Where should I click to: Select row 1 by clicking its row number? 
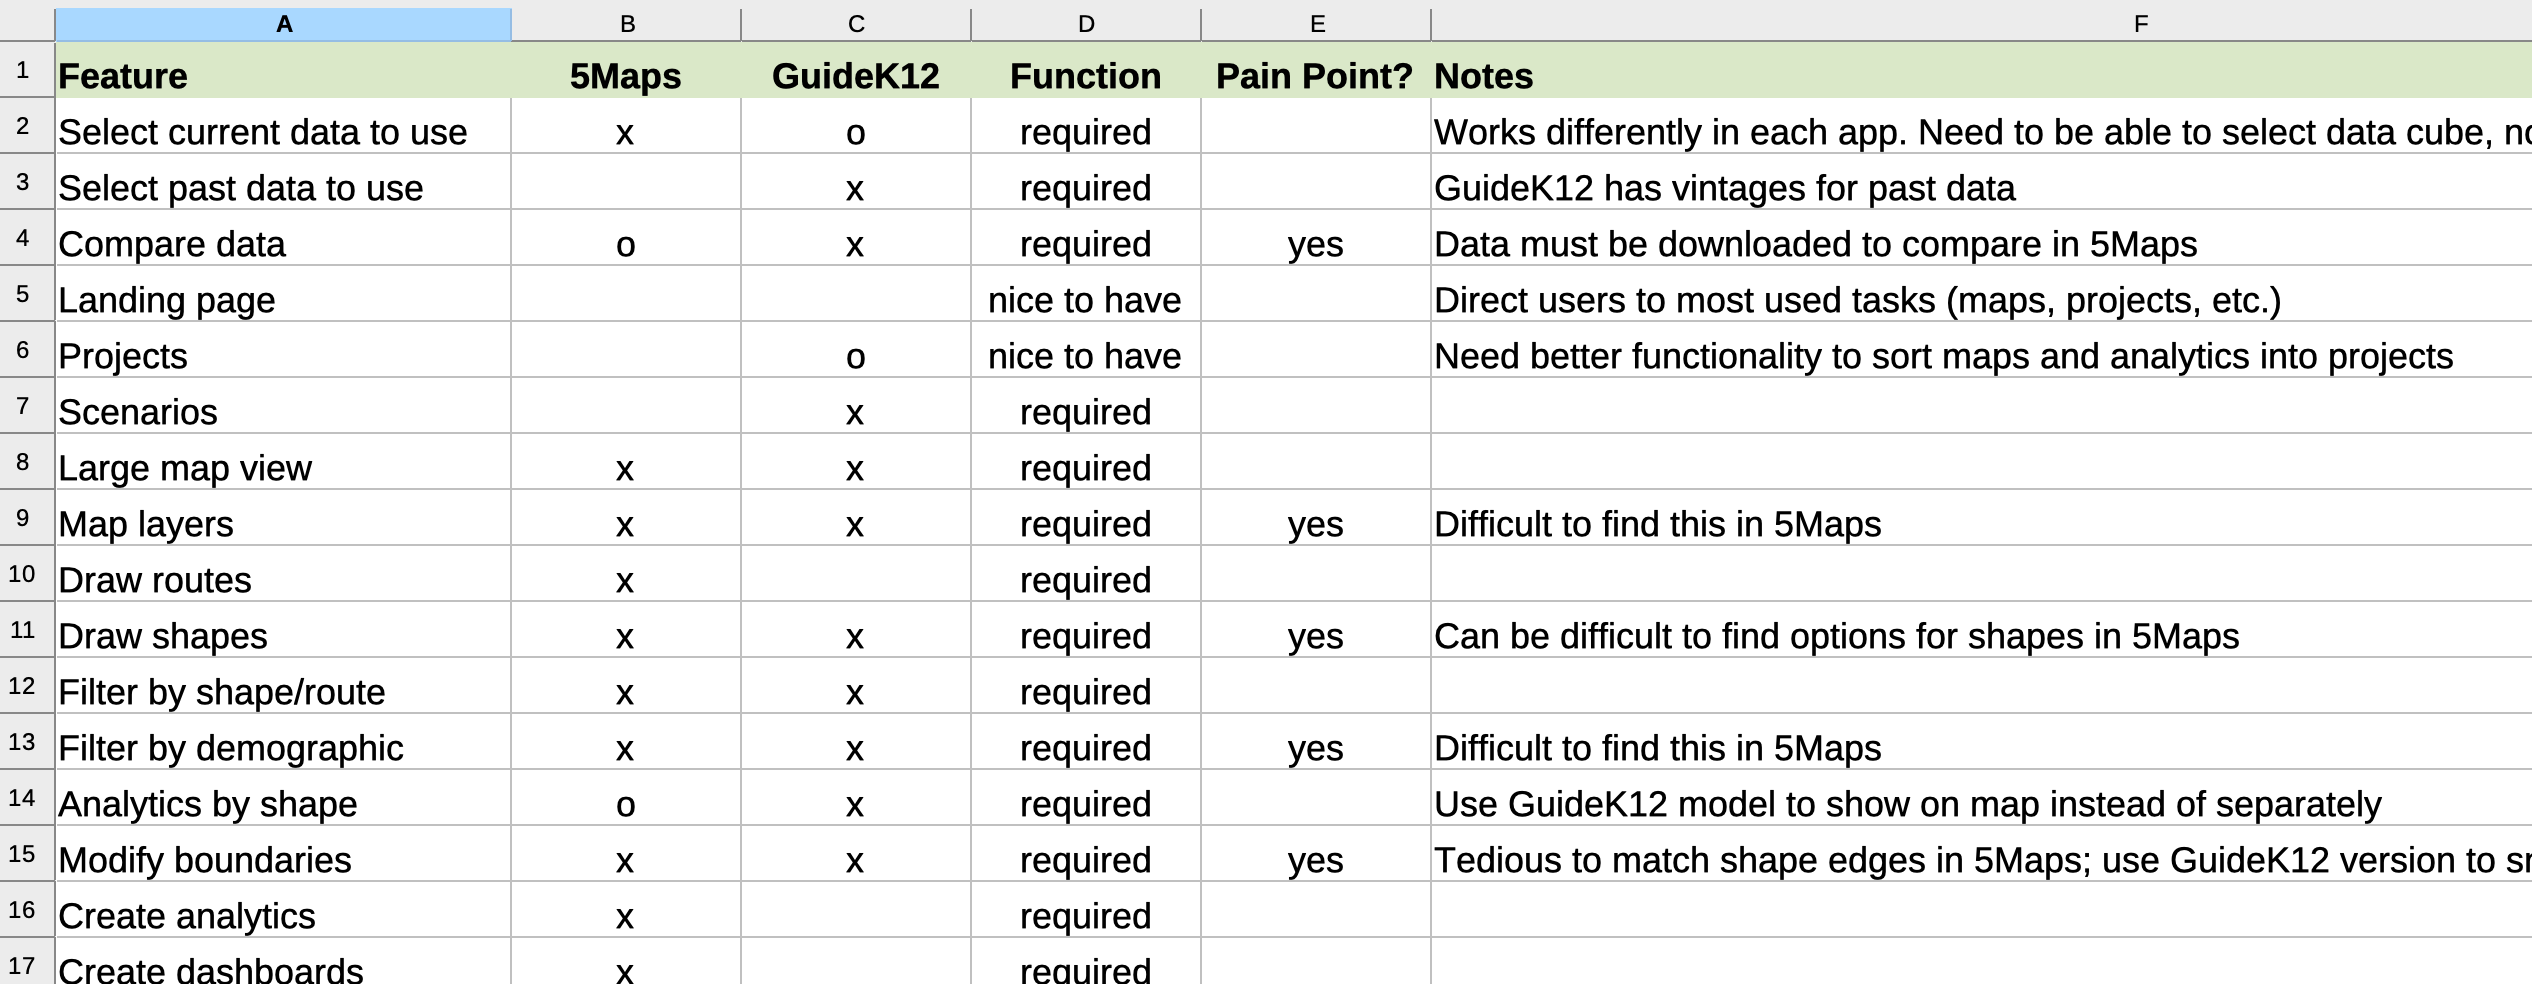click(x=24, y=75)
